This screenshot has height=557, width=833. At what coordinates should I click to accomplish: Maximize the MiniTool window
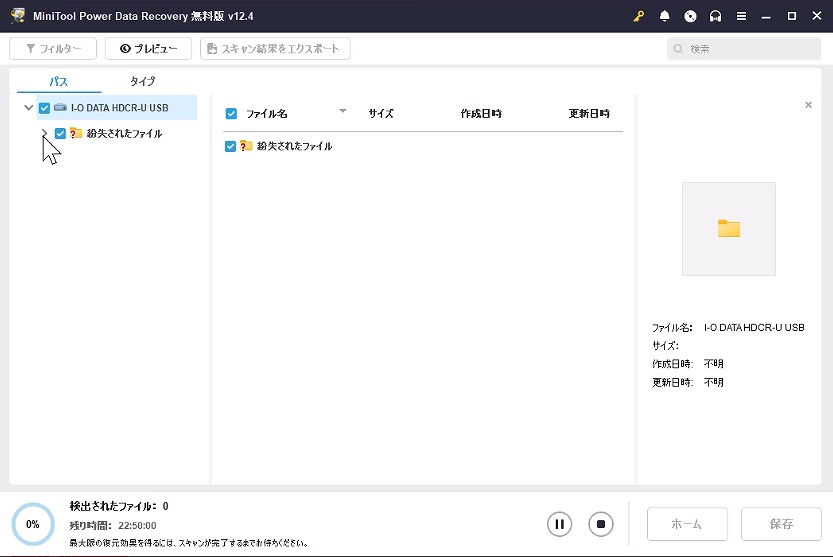tap(792, 16)
